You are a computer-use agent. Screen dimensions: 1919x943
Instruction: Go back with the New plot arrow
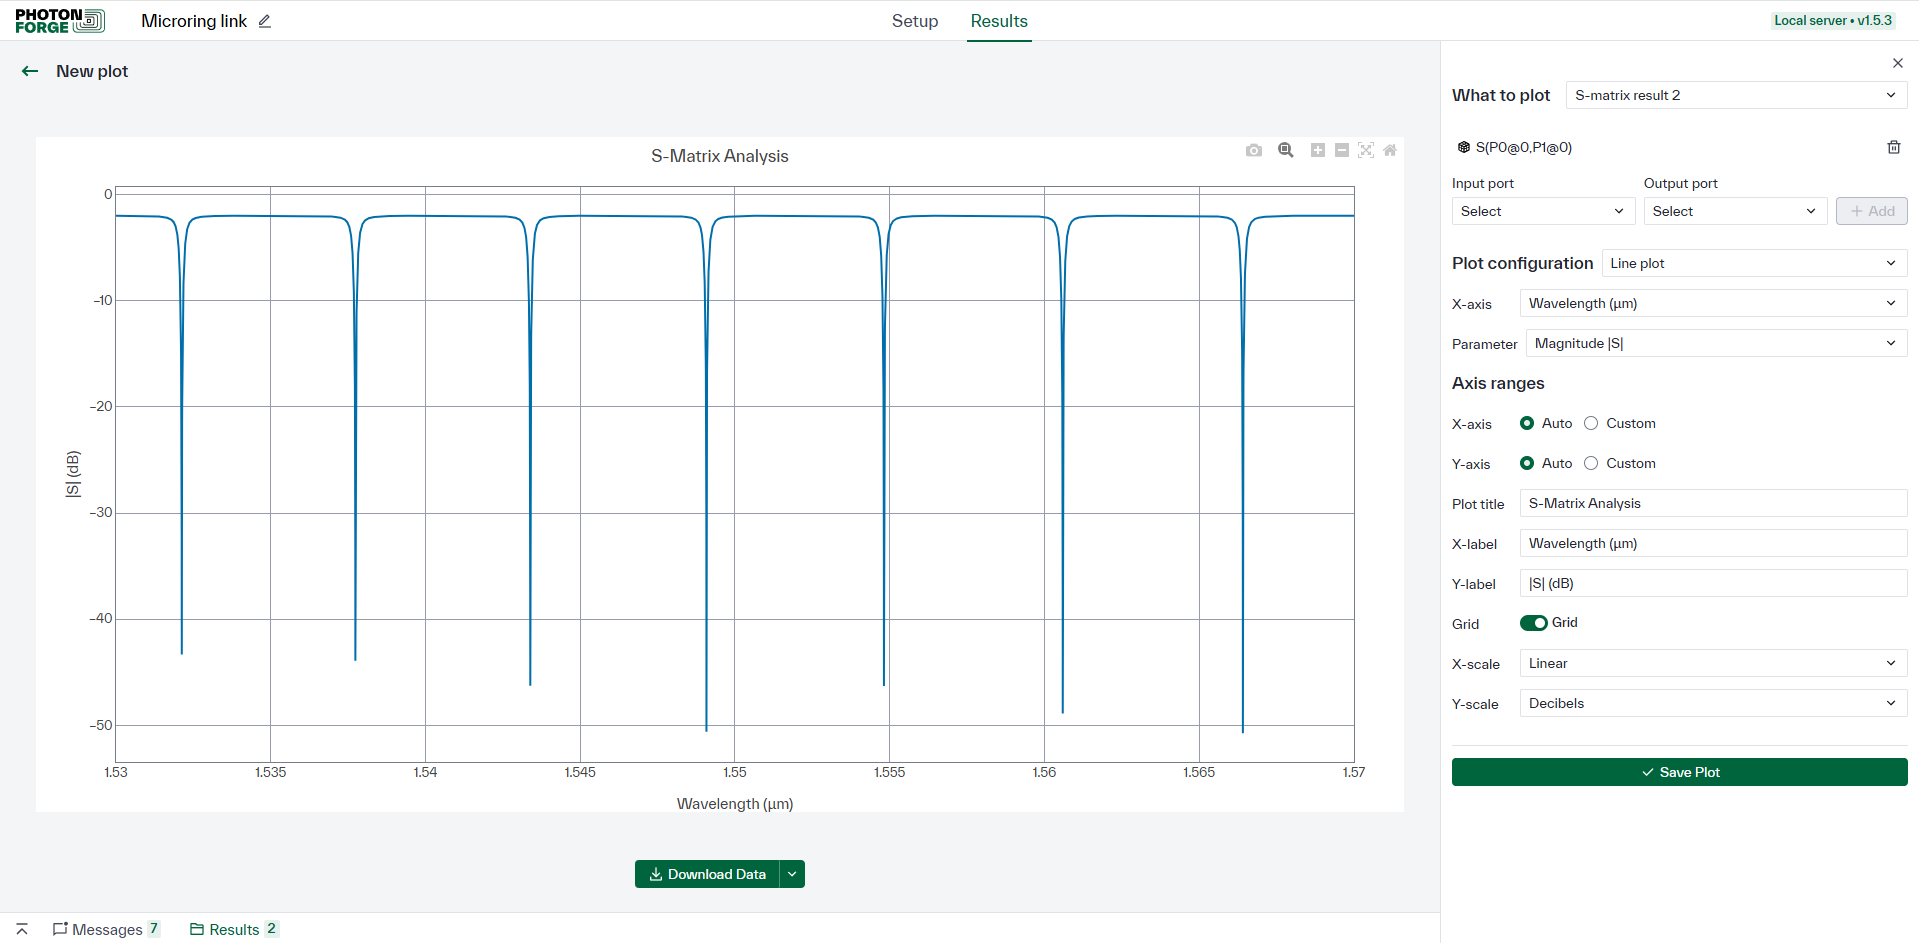point(30,71)
